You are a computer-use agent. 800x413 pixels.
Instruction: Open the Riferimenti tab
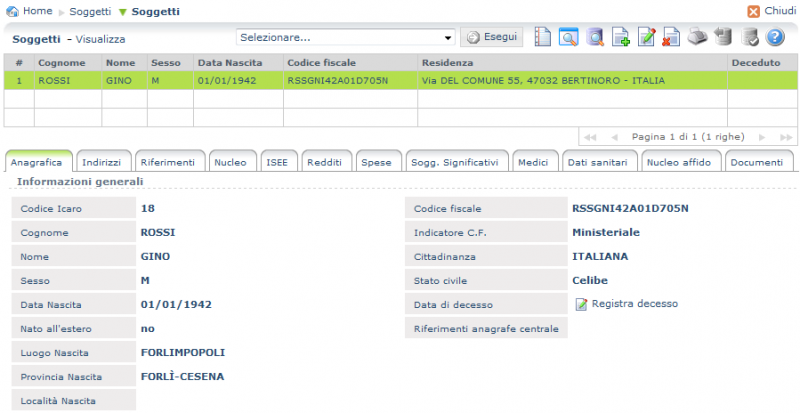(168, 163)
